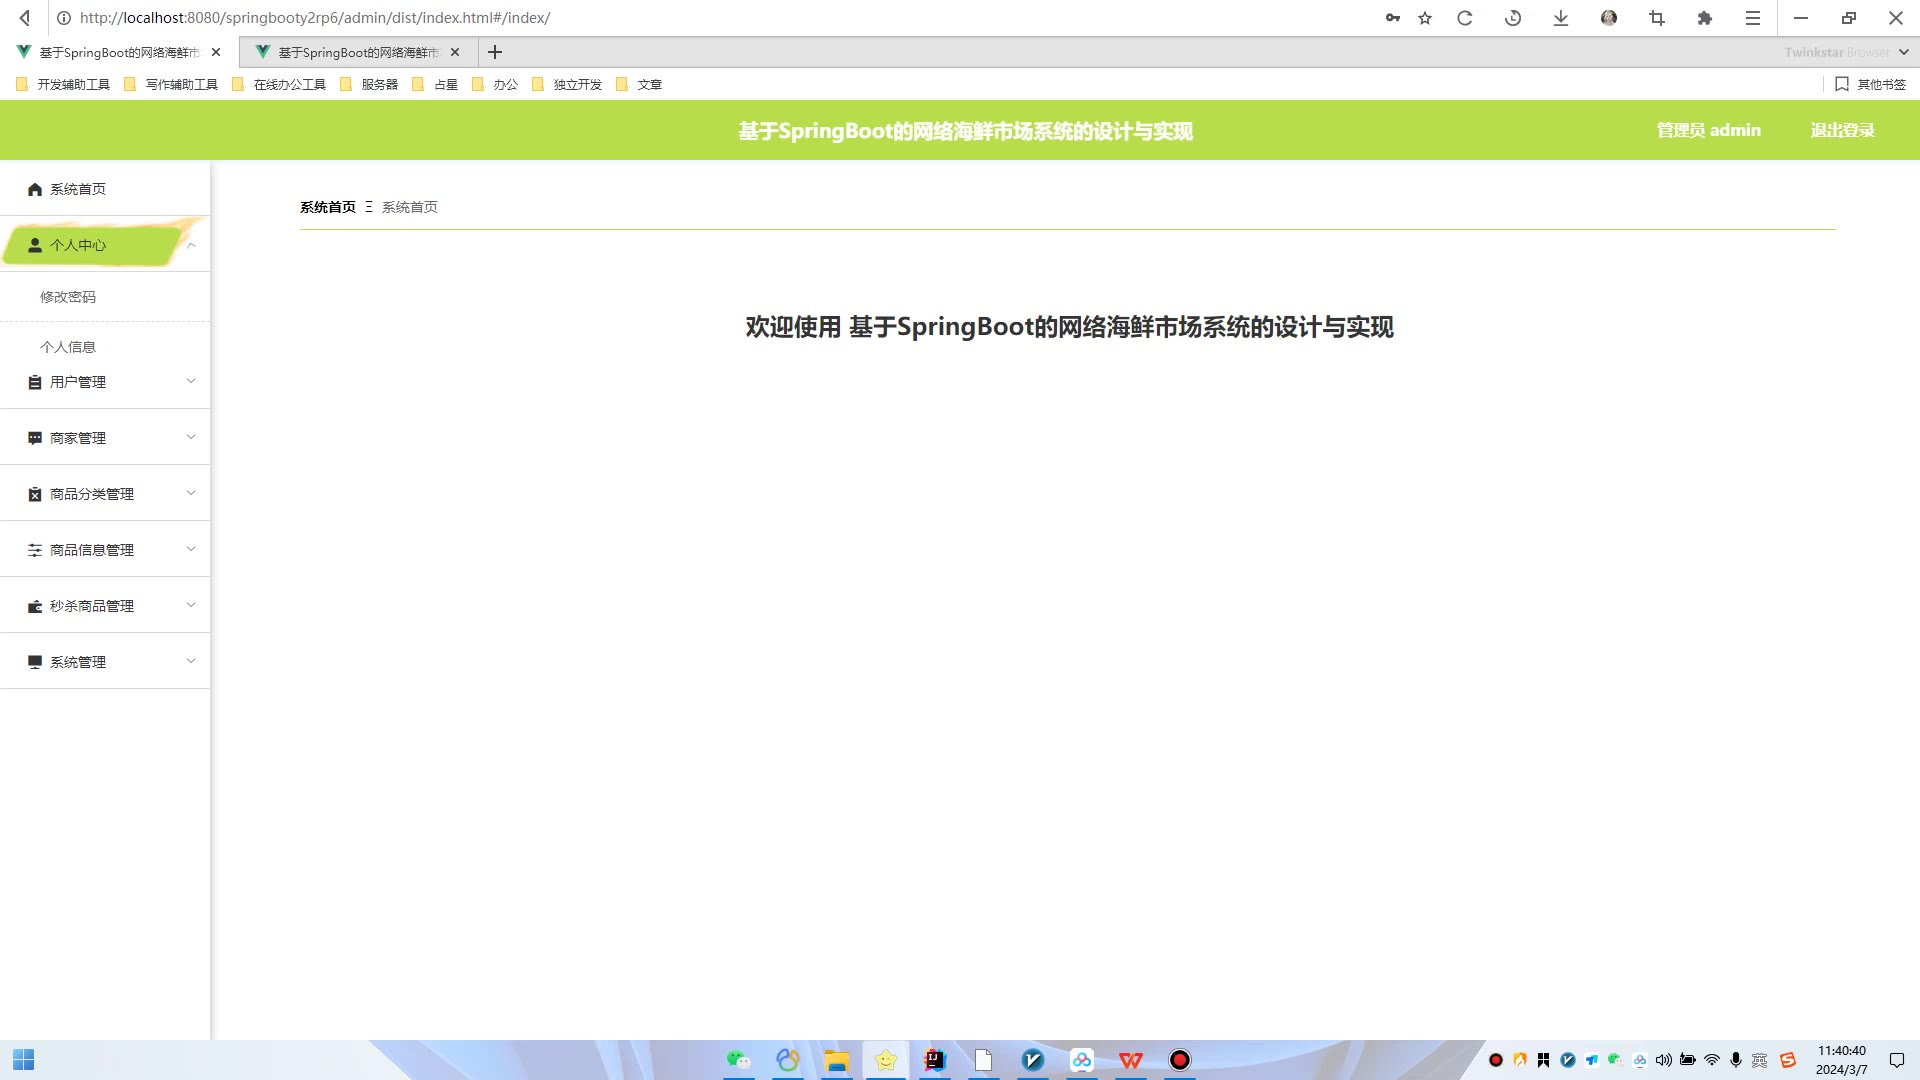The width and height of the screenshot is (1920, 1080).
Task: Expand the 秒杀商品管理 menu chevron
Action: [x=191, y=605]
